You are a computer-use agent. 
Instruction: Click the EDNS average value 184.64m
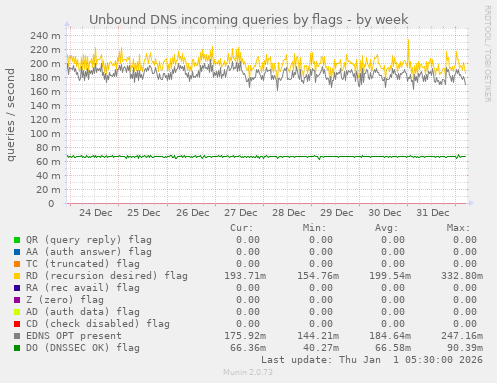[390, 336]
